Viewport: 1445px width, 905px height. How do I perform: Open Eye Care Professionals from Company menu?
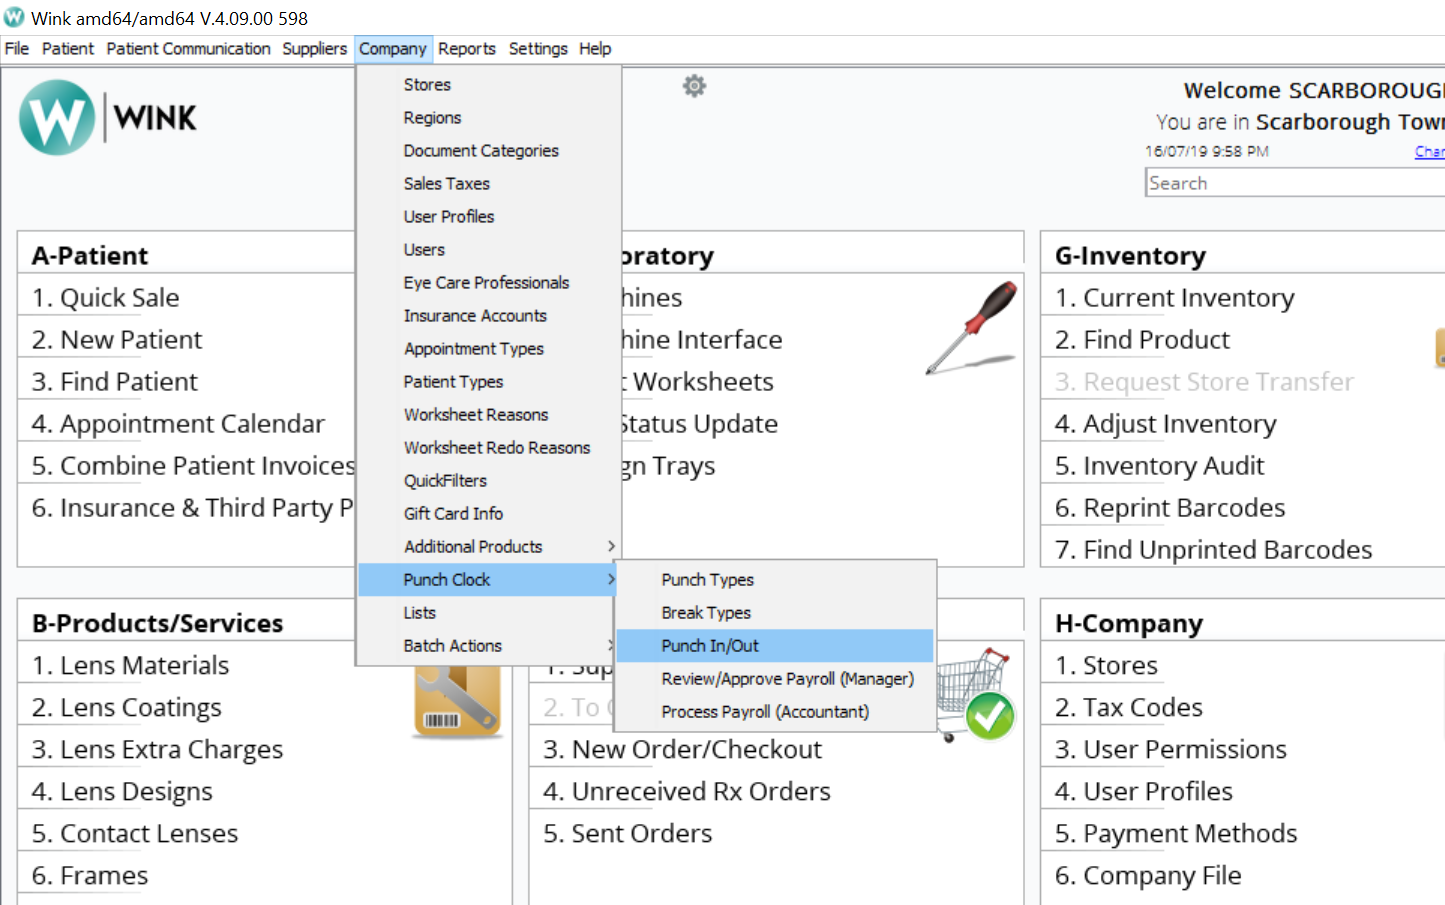(486, 282)
